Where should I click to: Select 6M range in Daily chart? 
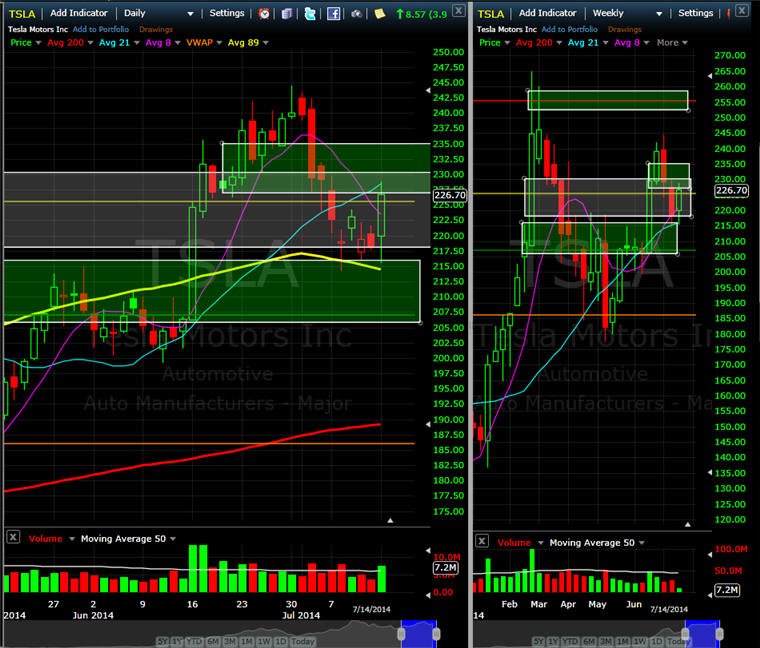(x=213, y=642)
